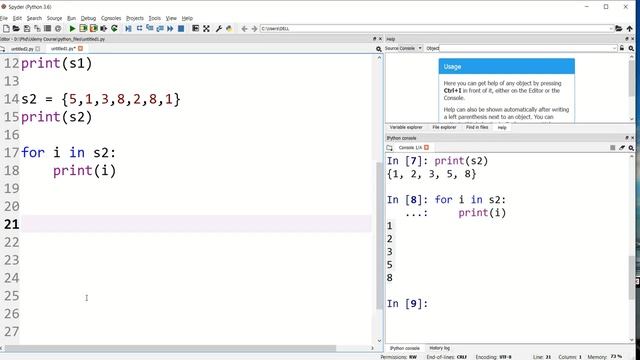Open the Tools menu
The width and height of the screenshot is (640, 360).
click(x=154, y=18)
